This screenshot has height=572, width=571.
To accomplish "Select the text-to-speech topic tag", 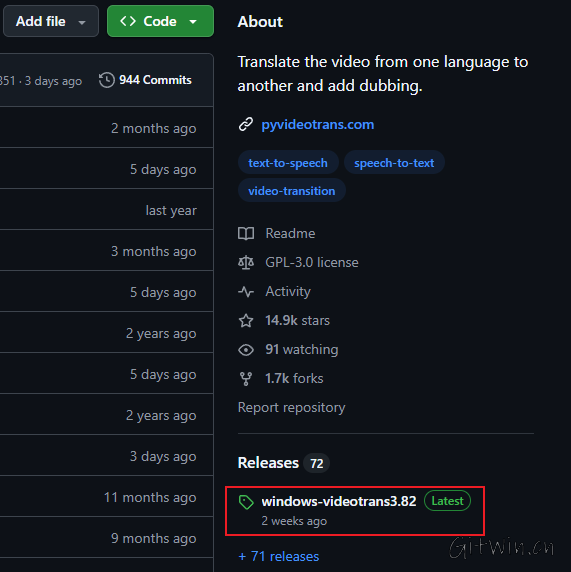I will pos(288,163).
